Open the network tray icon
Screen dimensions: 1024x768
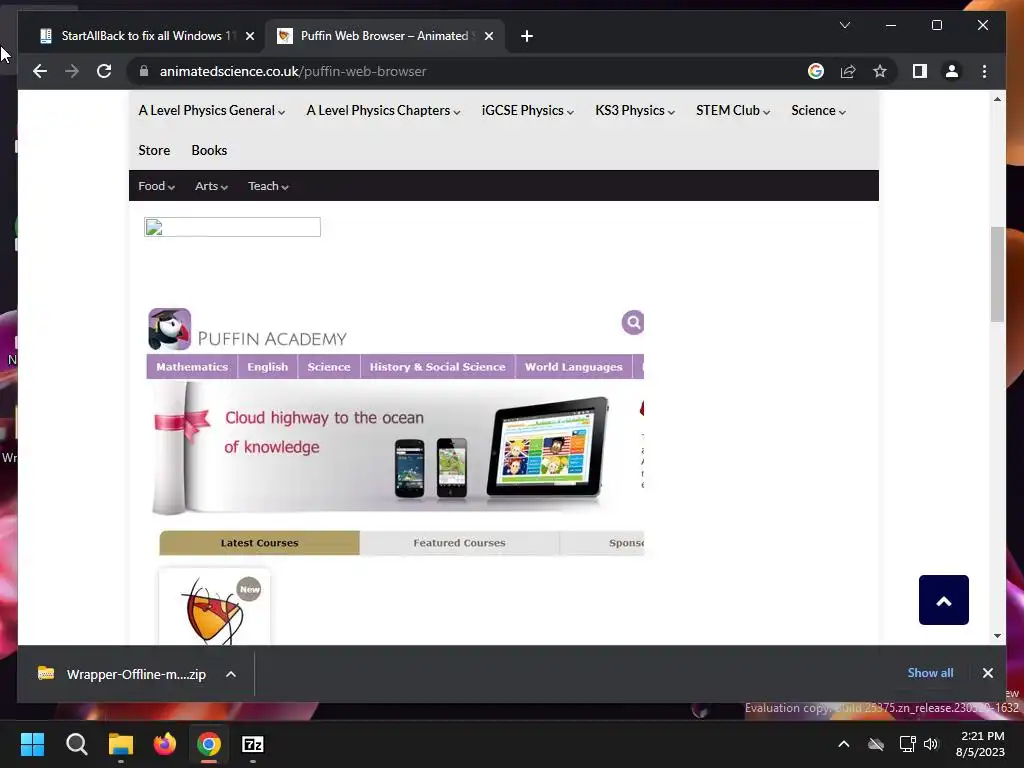coord(907,744)
